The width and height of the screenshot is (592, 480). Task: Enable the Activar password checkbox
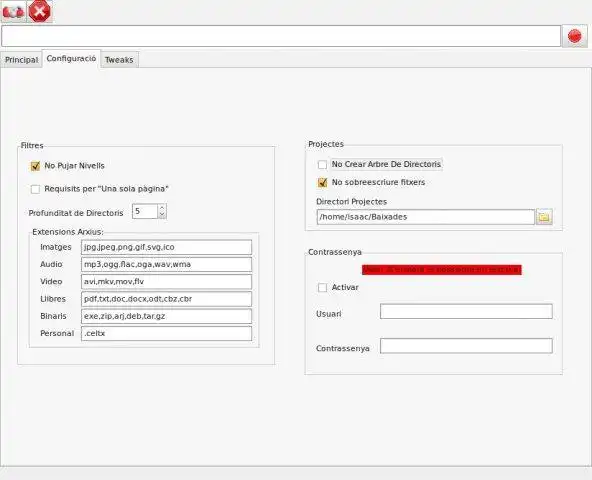point(322,288)
